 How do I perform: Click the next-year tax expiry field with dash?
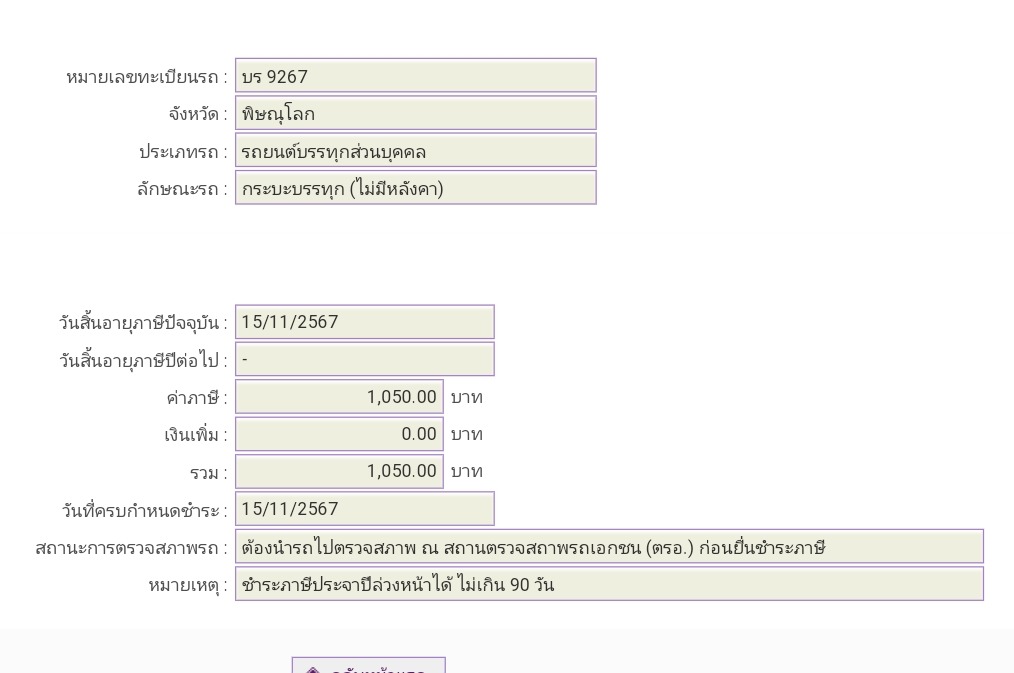(365, 359)
